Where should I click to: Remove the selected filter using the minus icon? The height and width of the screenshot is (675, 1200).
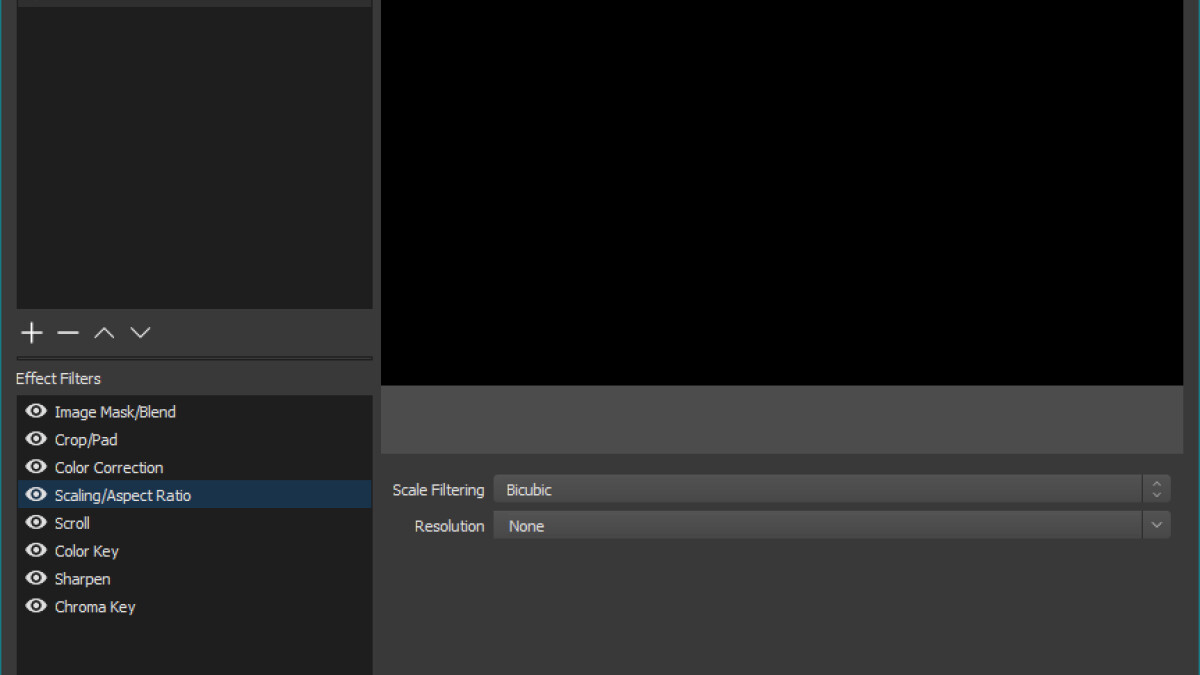pyautogui.click(x=67, y=332)
